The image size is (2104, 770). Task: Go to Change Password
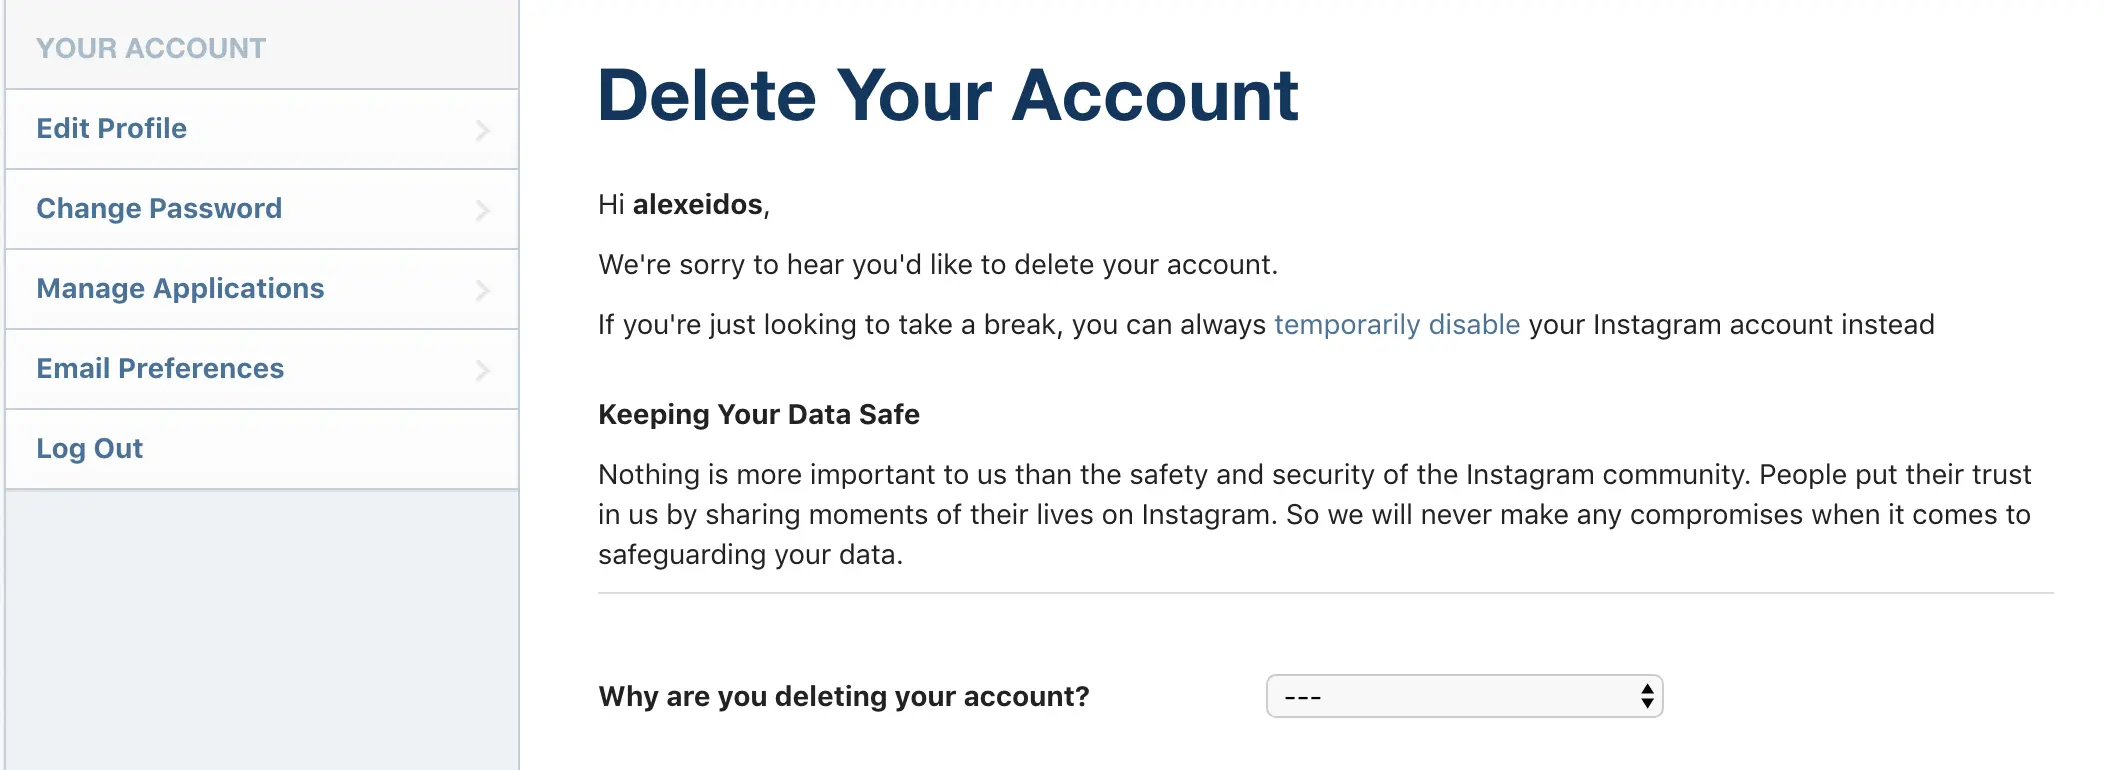point(159,209)
